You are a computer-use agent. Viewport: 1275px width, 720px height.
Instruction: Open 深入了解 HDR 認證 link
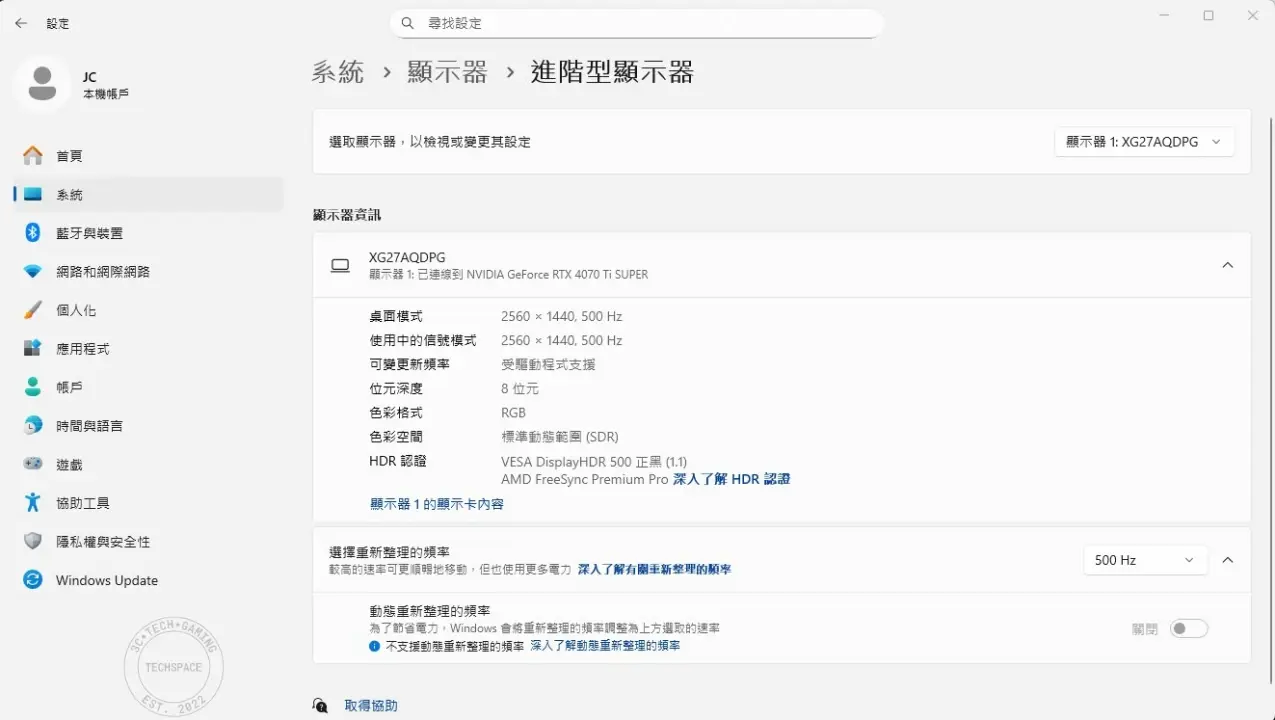731,480
